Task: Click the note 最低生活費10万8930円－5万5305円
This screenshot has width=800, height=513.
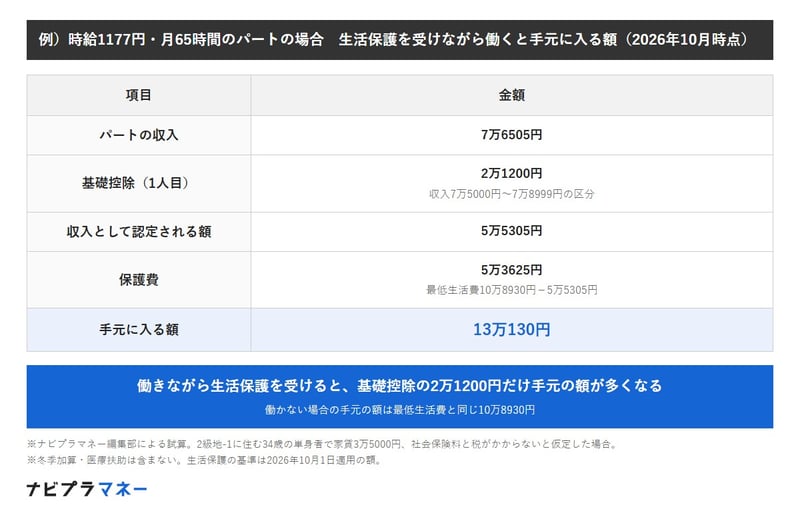Action: tap(511, 290)
